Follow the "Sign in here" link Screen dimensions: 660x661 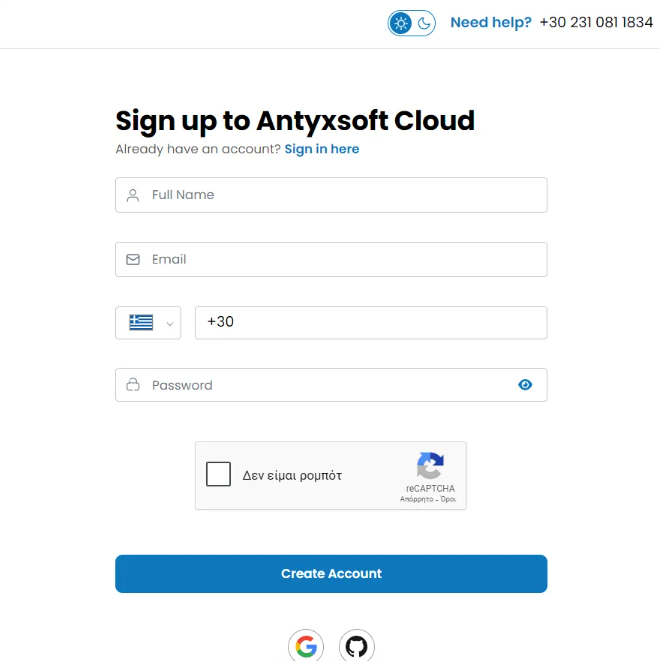click(x=321, y=149)
